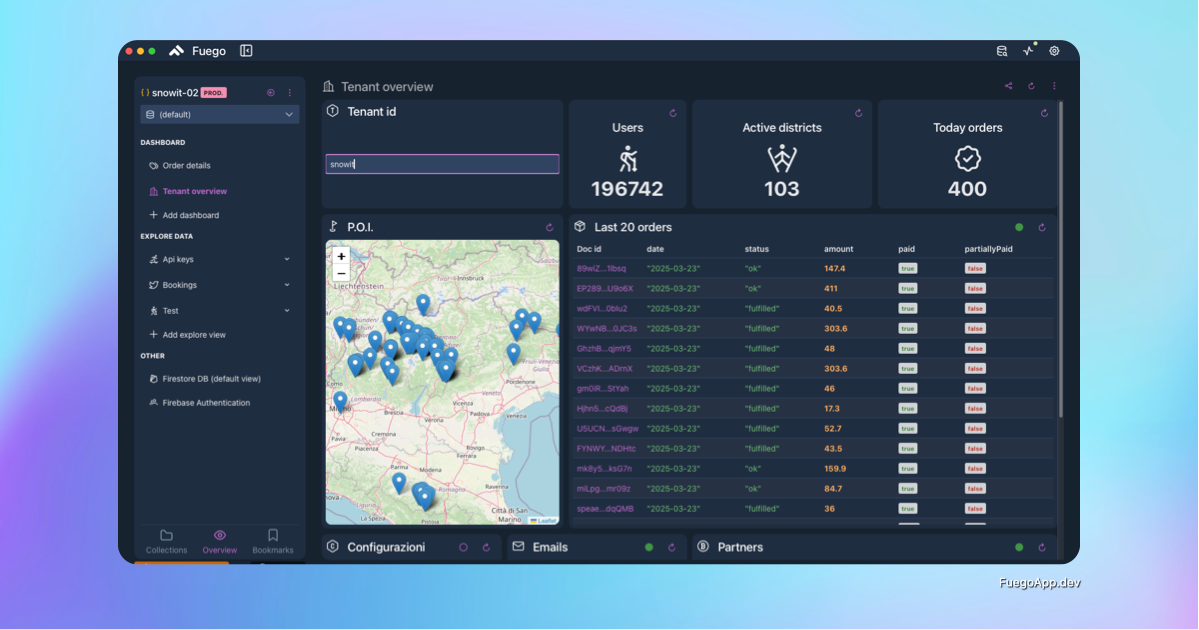Click the share icon above Tenant overview
Image resolution: width=1199 pixels, height=630 pixels.
tap(1008, 86)
